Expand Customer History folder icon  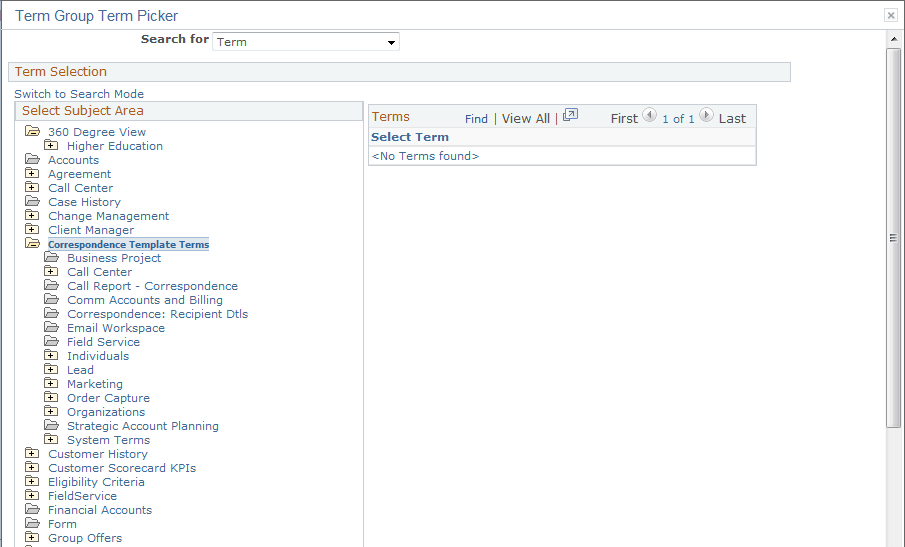[x=32, y=453]
